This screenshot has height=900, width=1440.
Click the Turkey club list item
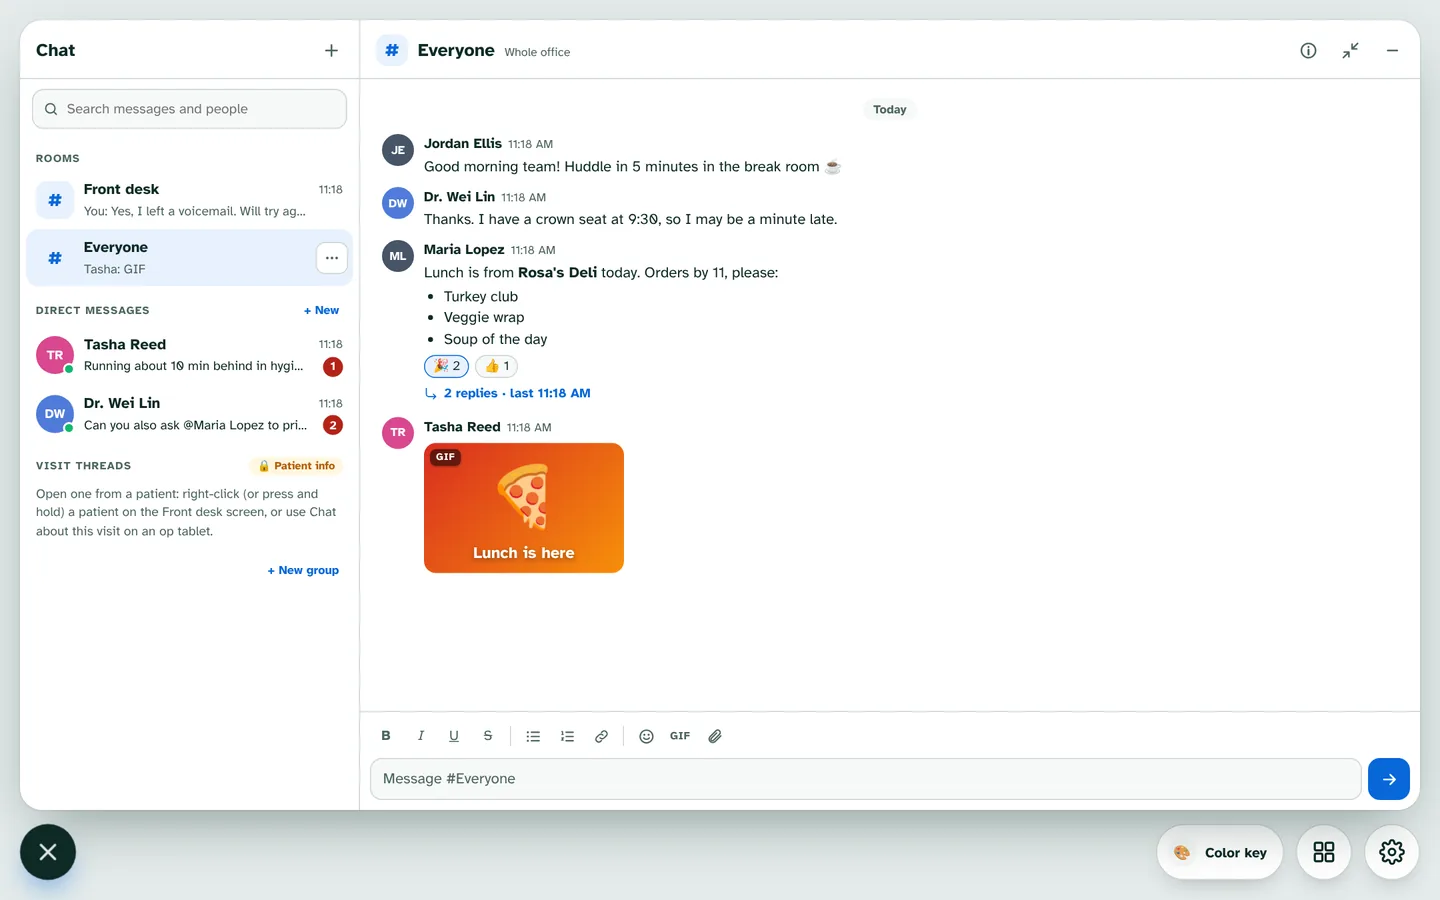481,296
